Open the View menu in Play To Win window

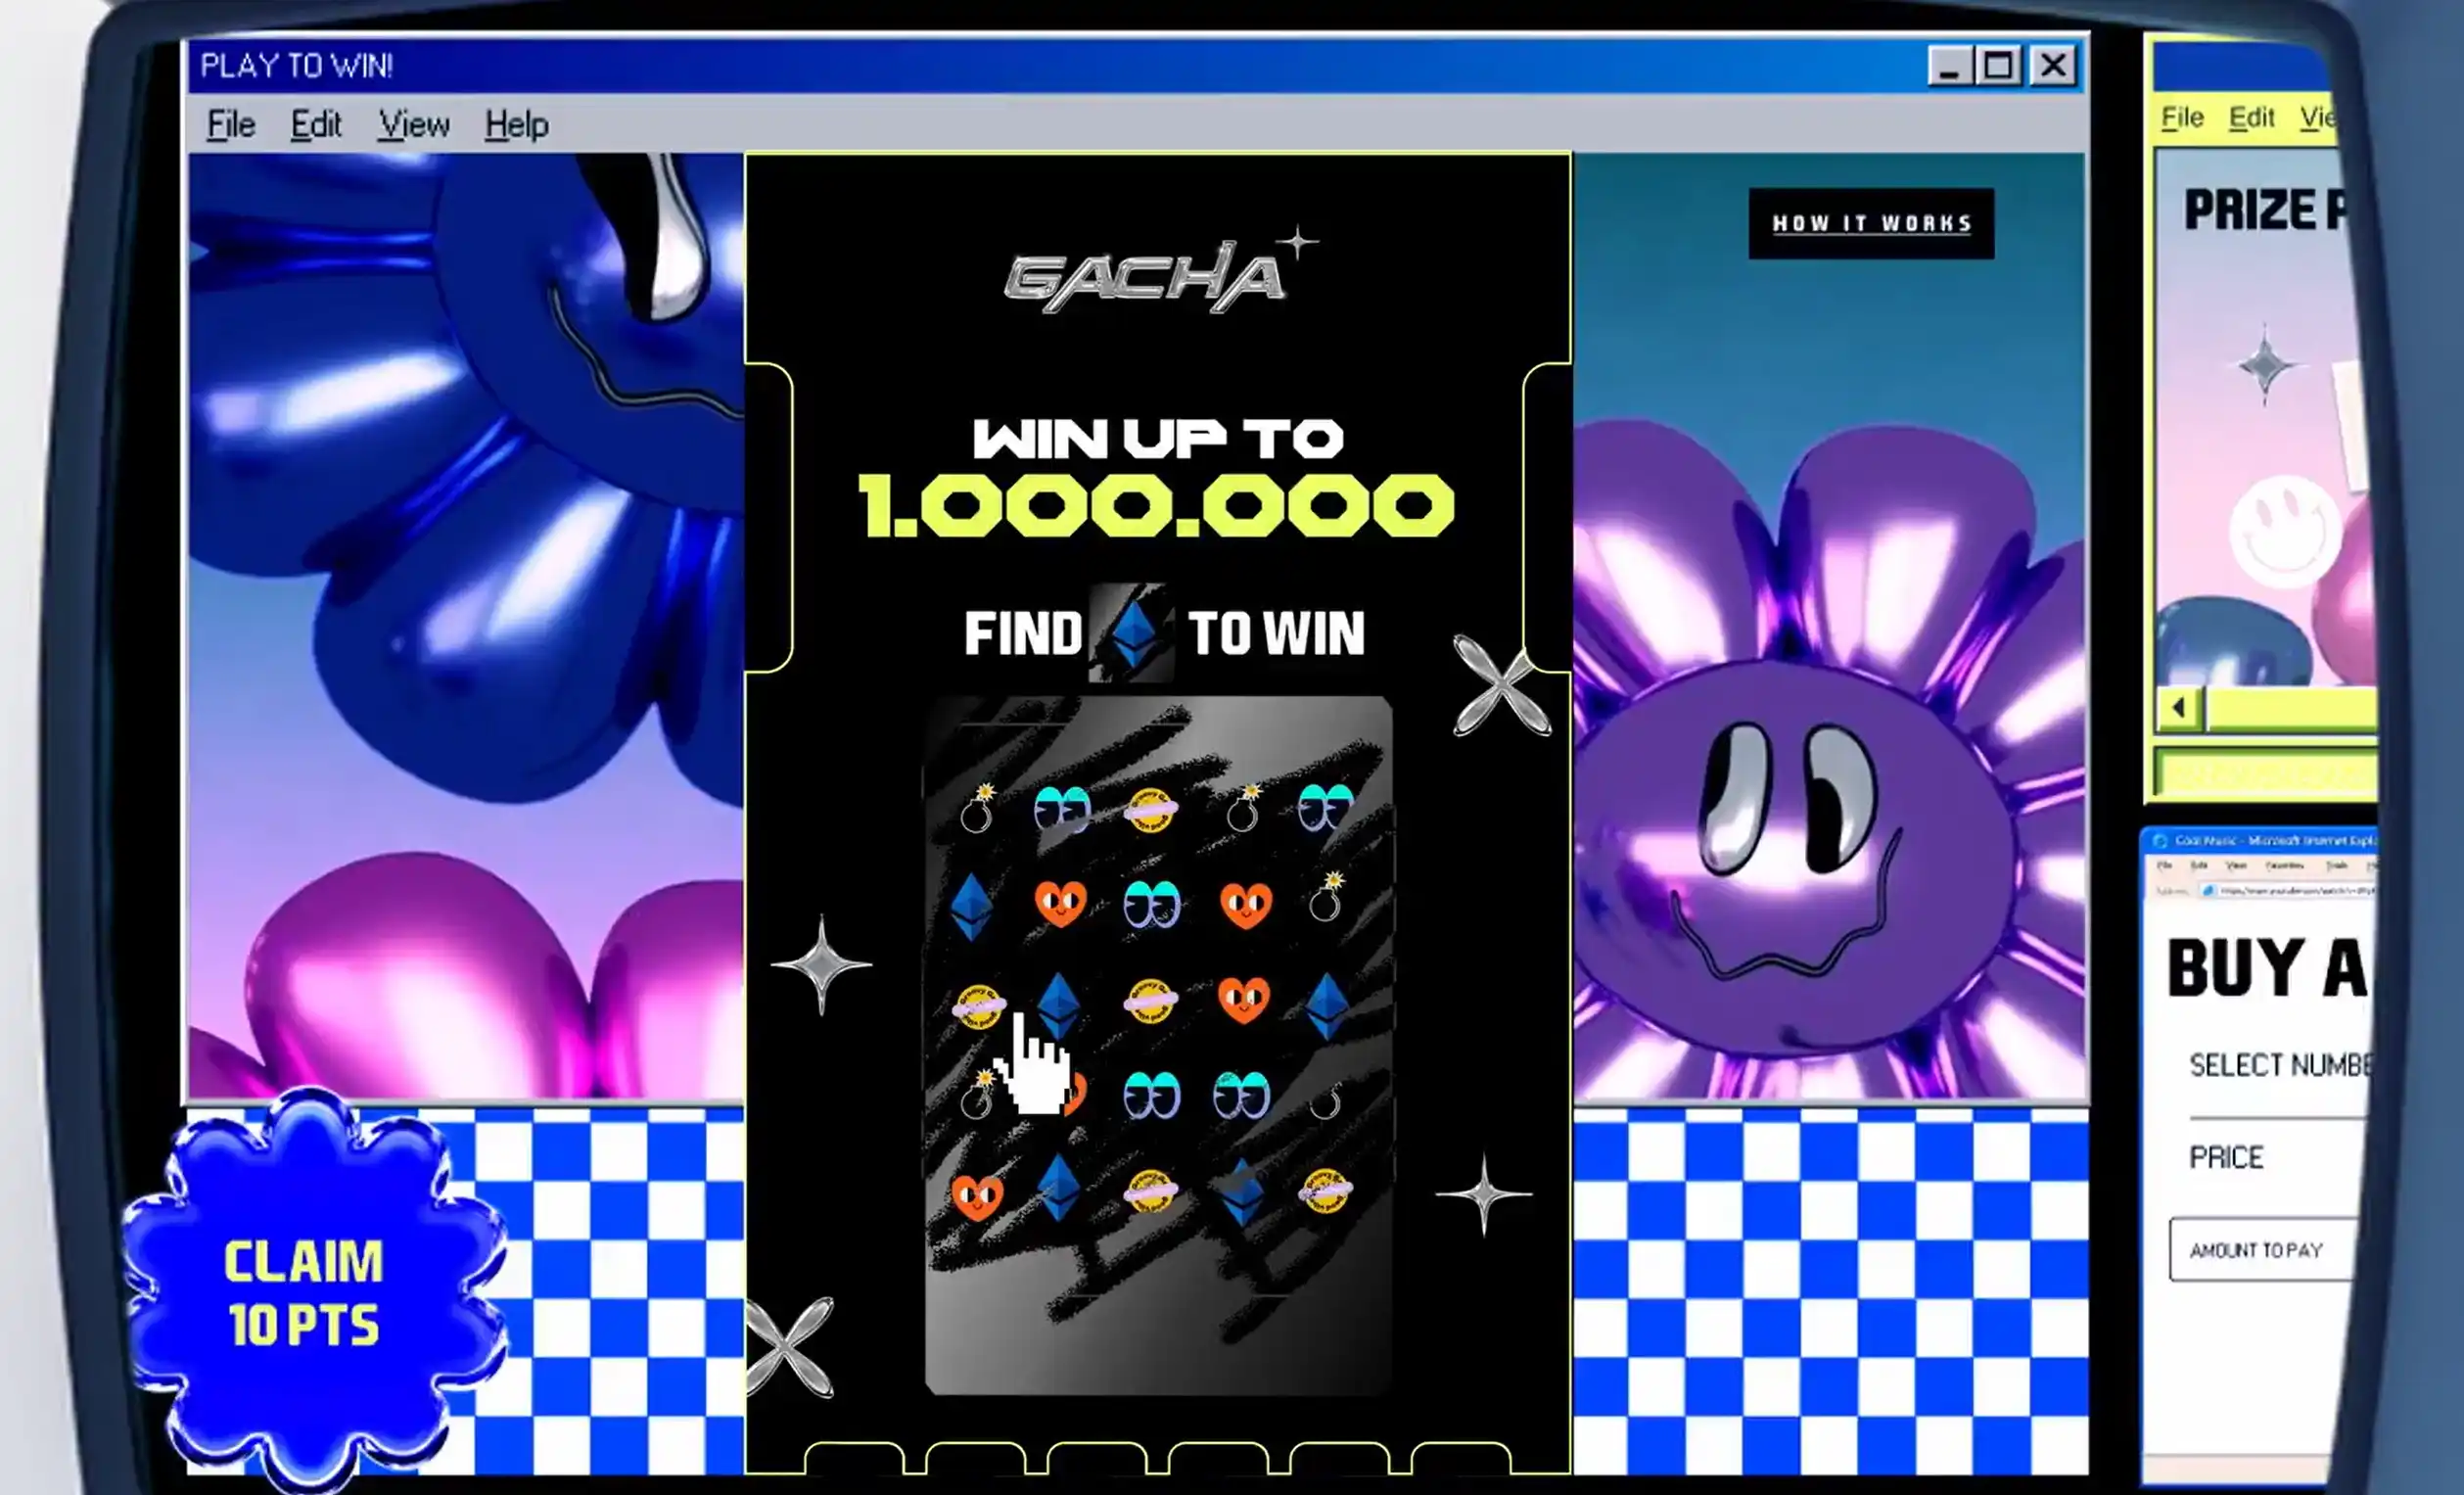pos(413,125)
